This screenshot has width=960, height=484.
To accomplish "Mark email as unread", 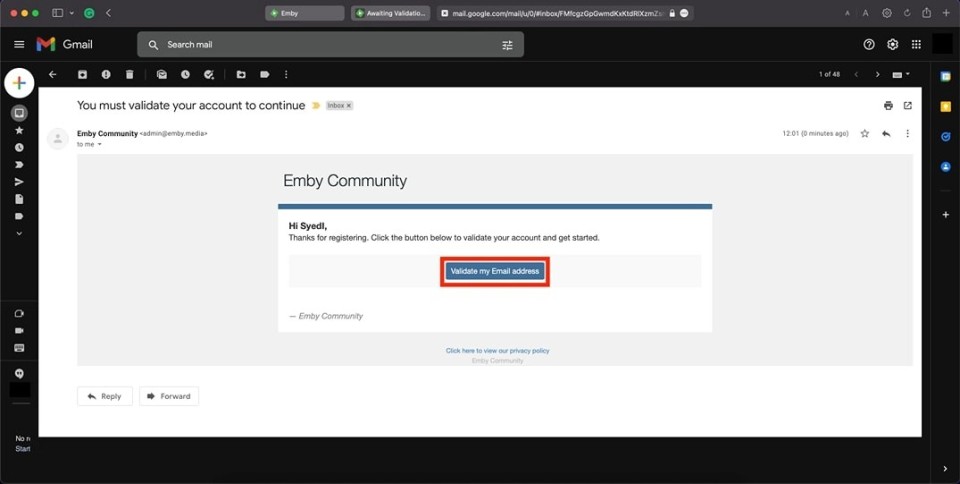I will click(x=162, y=74).
